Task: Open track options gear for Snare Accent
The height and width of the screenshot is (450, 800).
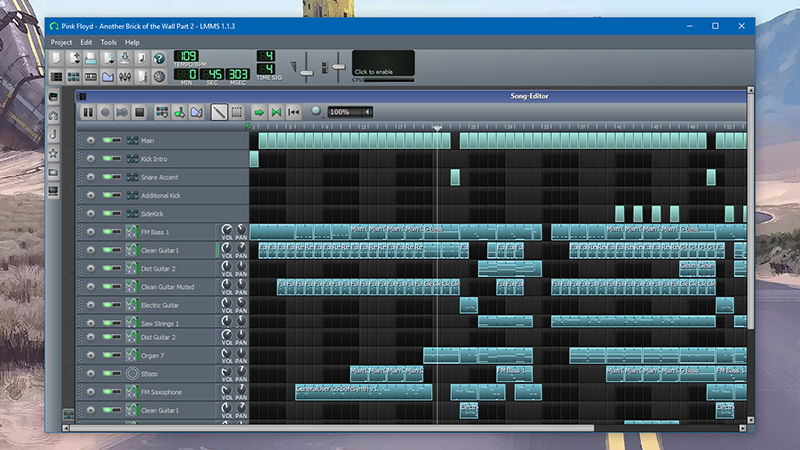Action: 91,177
